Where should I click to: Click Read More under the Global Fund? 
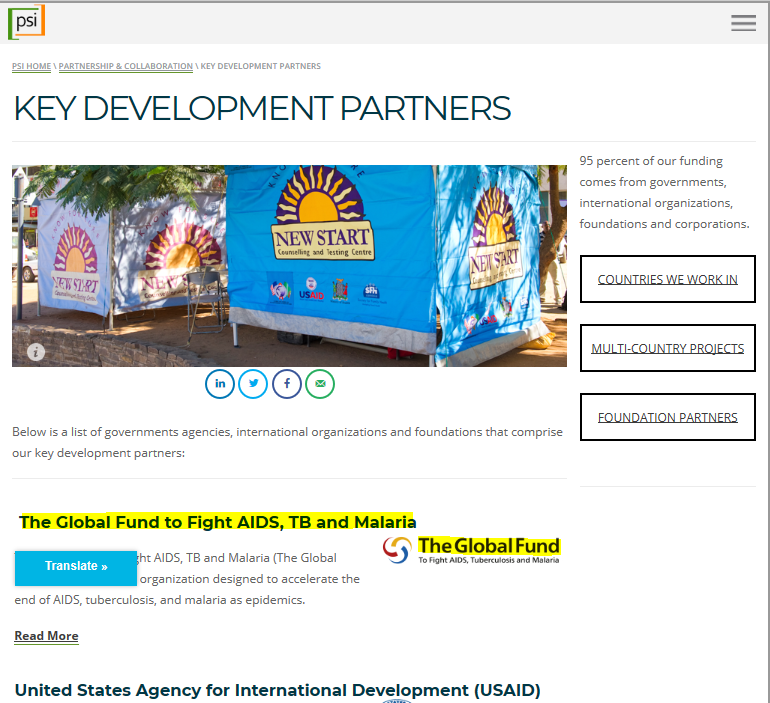(x=46, y=636)
